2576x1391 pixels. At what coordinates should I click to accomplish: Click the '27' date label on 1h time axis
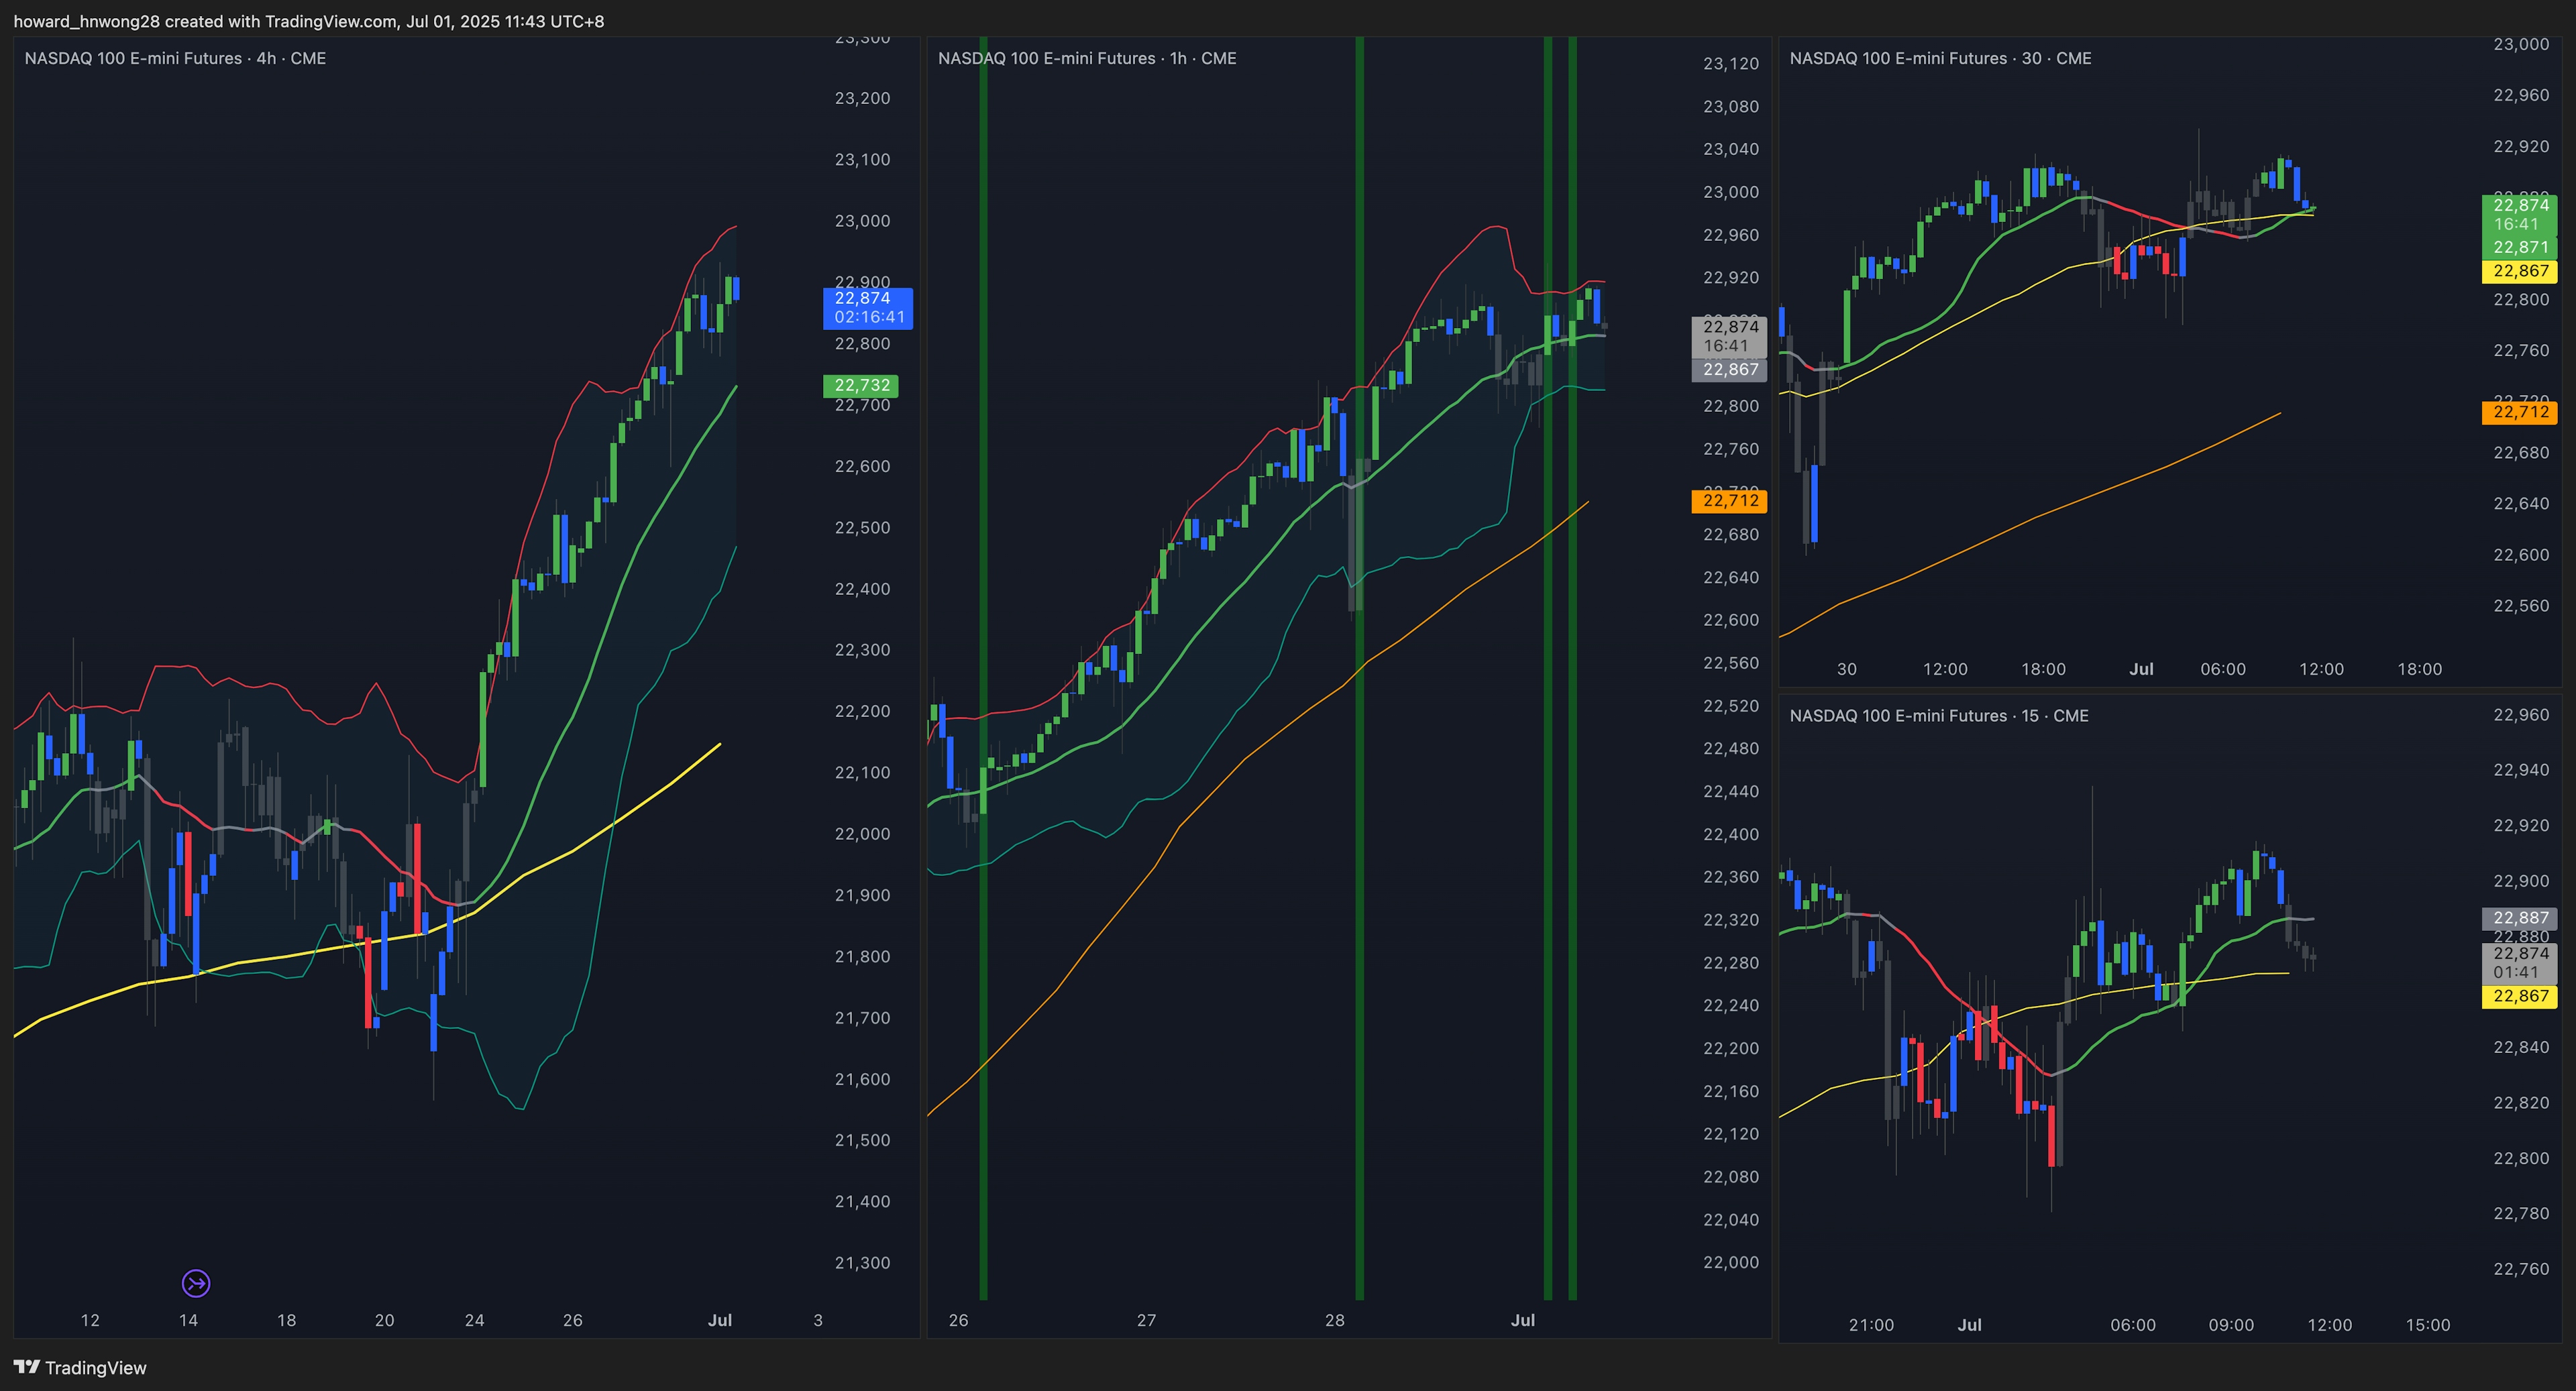(x=1146, y=1320)
